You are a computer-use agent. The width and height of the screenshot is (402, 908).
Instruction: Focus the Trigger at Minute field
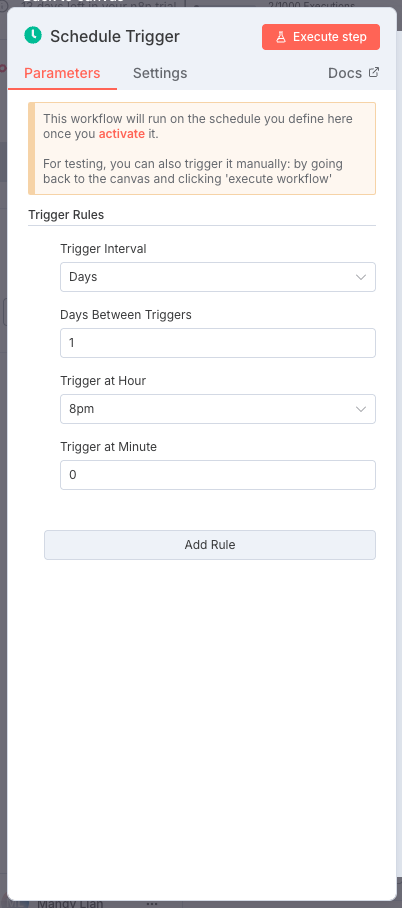(x=218, y=475)
